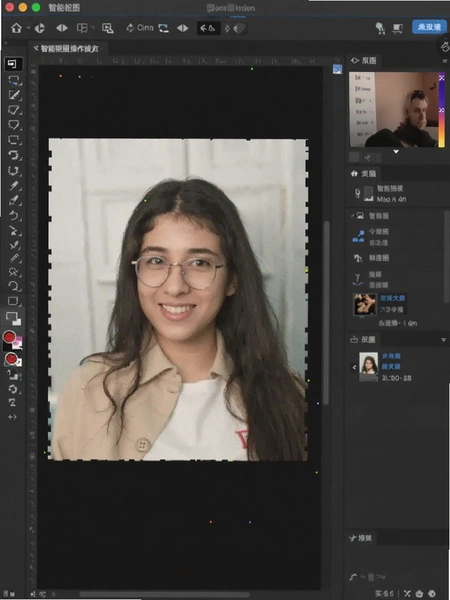Open the small chevron dropdown beside Home icon
The height and width of the screenshot is (600, 450).
pos(28,28)
